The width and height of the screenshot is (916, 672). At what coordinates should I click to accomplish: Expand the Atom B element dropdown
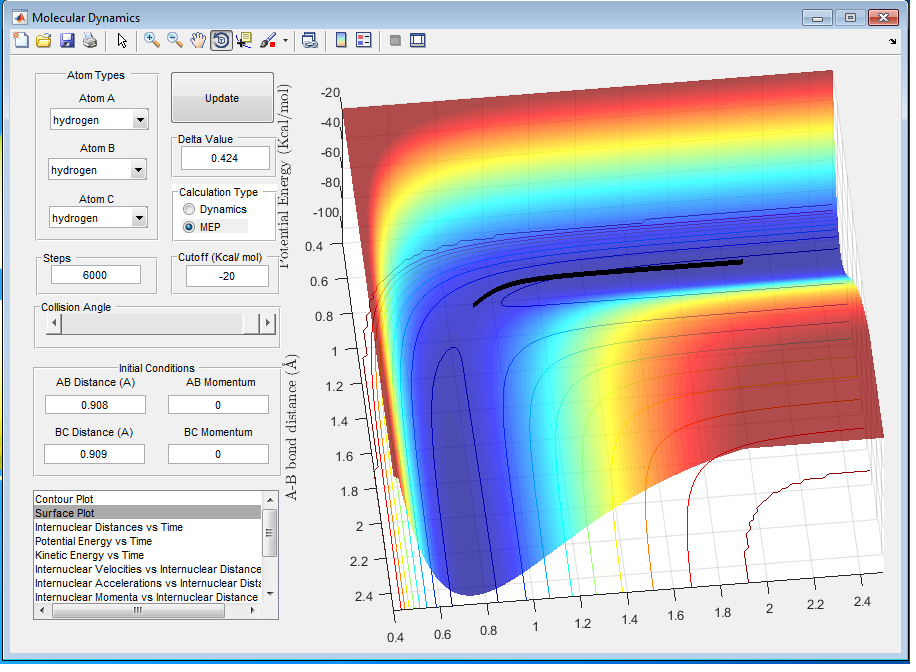click(138, 171)
